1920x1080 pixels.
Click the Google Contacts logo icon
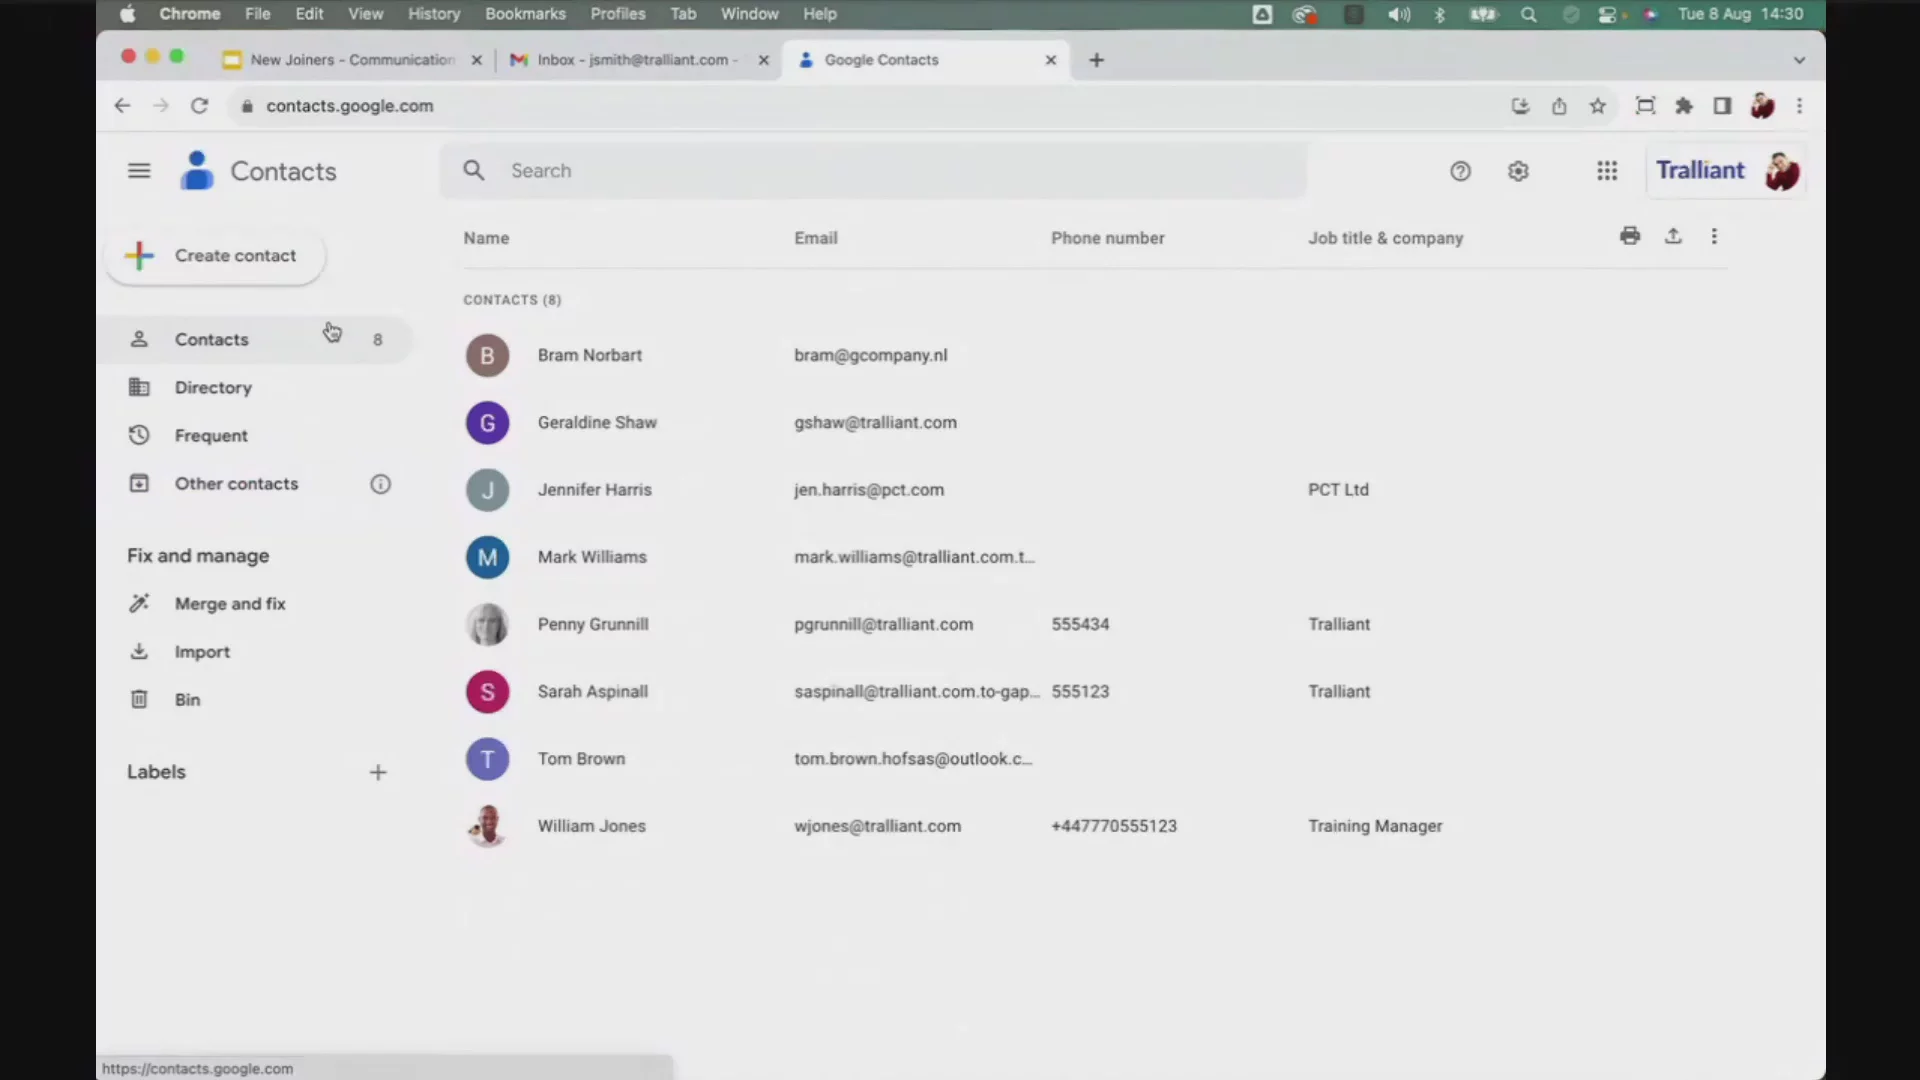[x=197, y=171]
